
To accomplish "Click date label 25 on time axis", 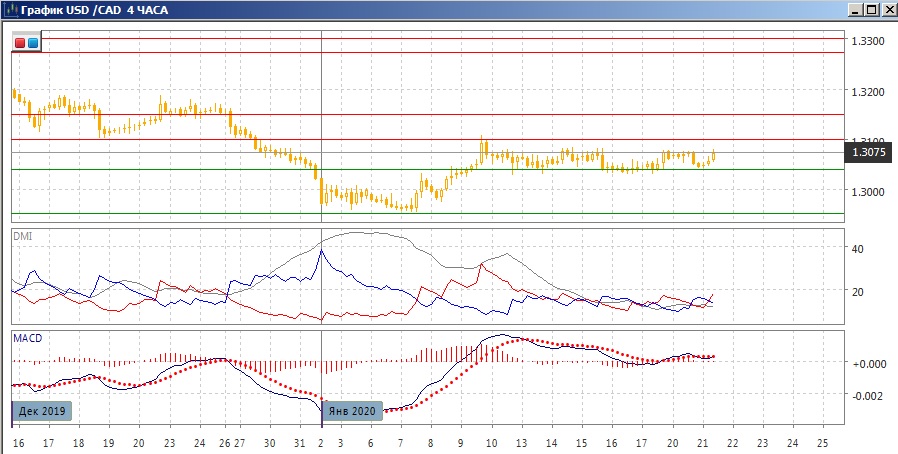I will coord(822,443).
